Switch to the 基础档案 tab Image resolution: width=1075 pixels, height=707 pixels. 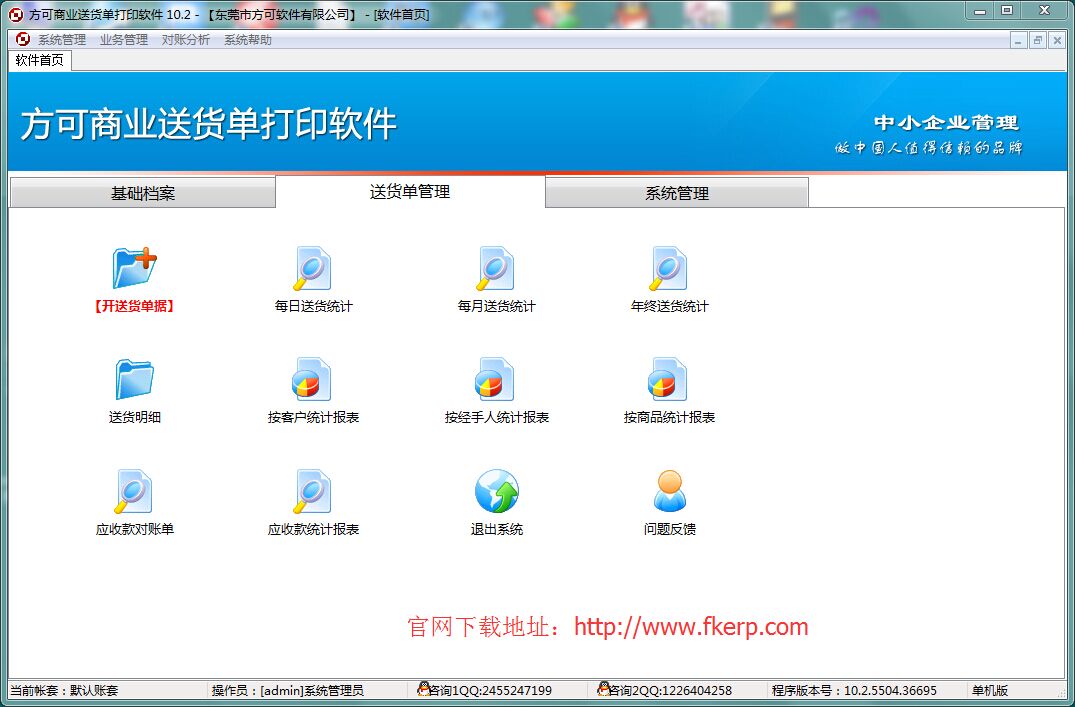143,193
